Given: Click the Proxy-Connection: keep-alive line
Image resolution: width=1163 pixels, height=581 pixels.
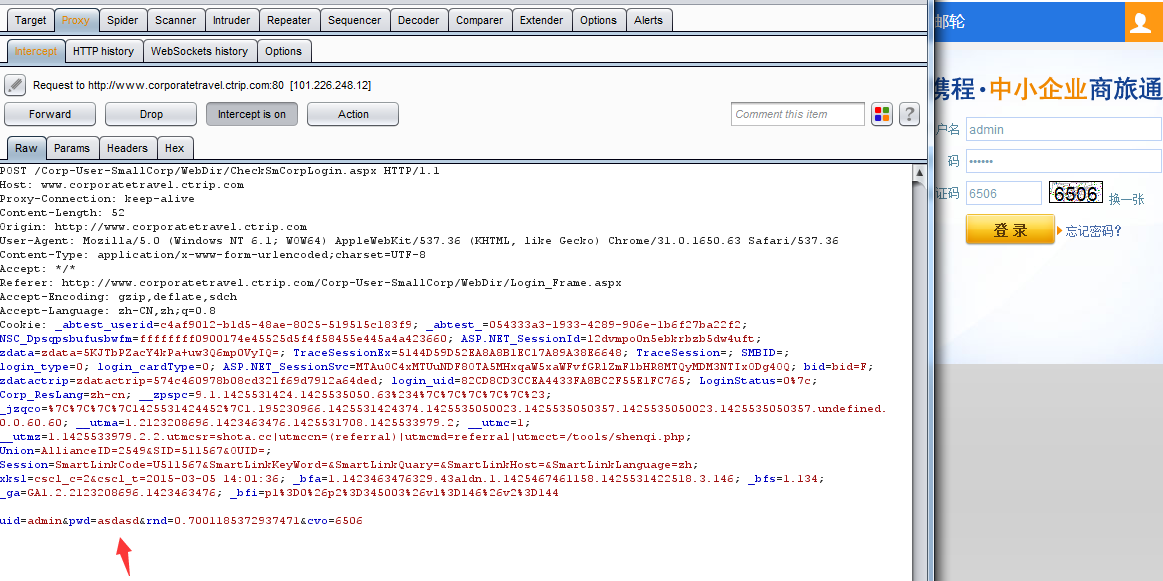Looking at the screenshot, I should [97, 199].
